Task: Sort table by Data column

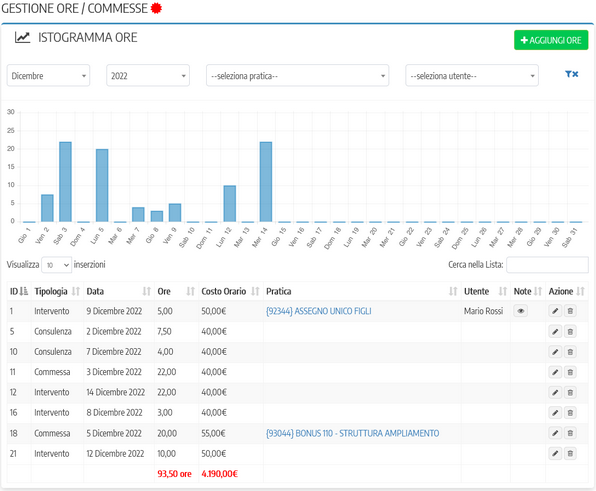Action: point(119,291)
